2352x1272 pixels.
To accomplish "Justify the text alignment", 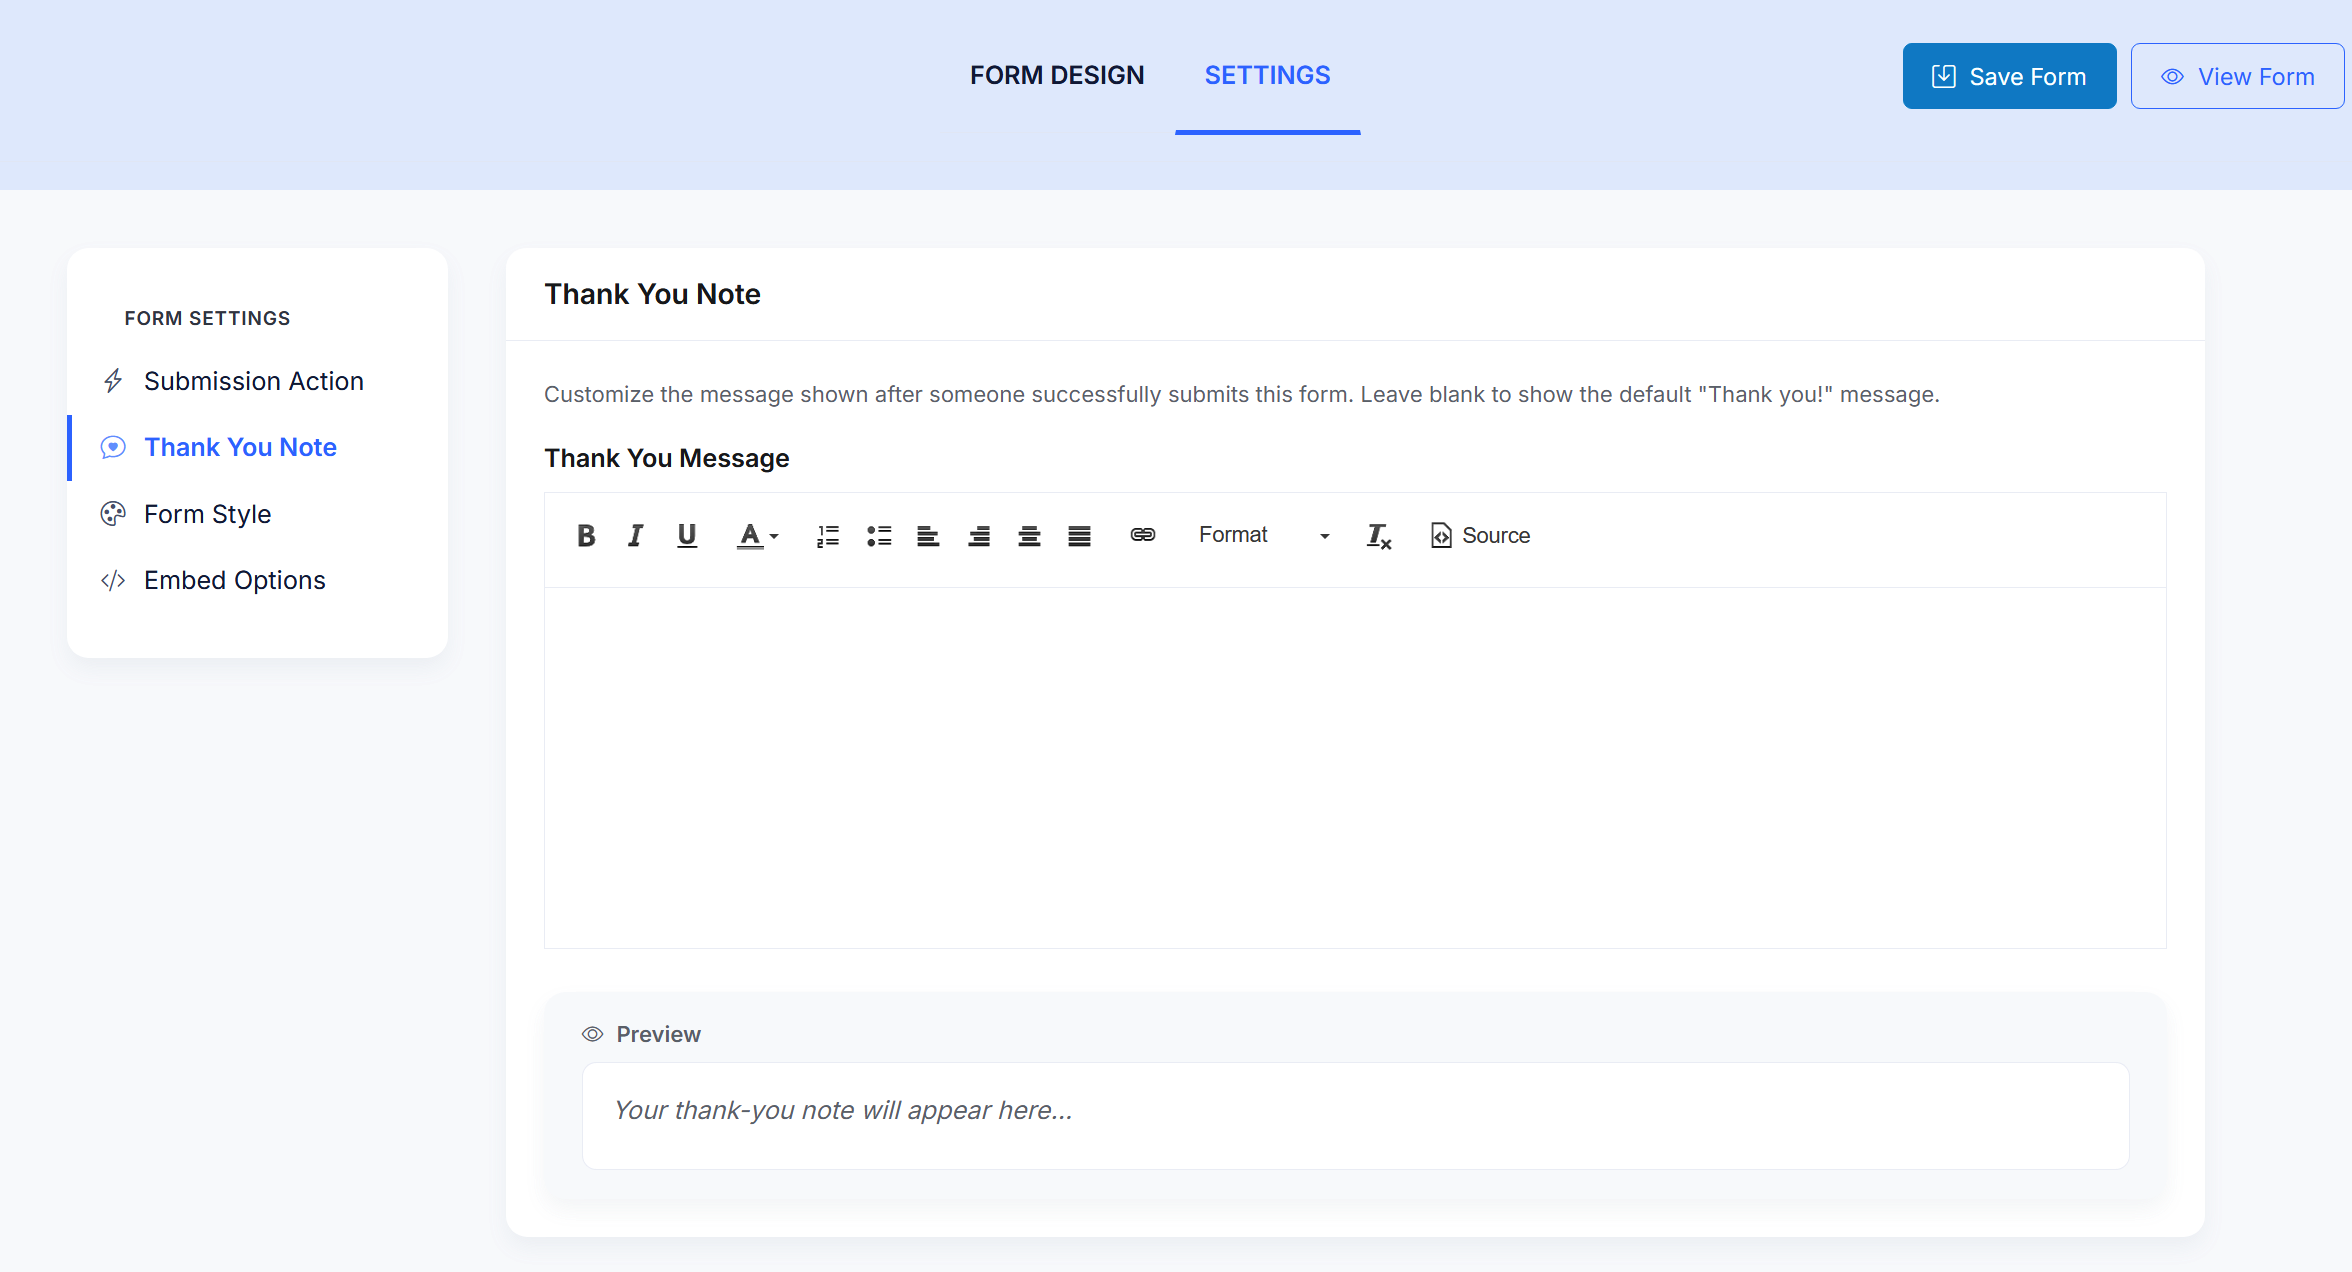I will point(1079,536).
